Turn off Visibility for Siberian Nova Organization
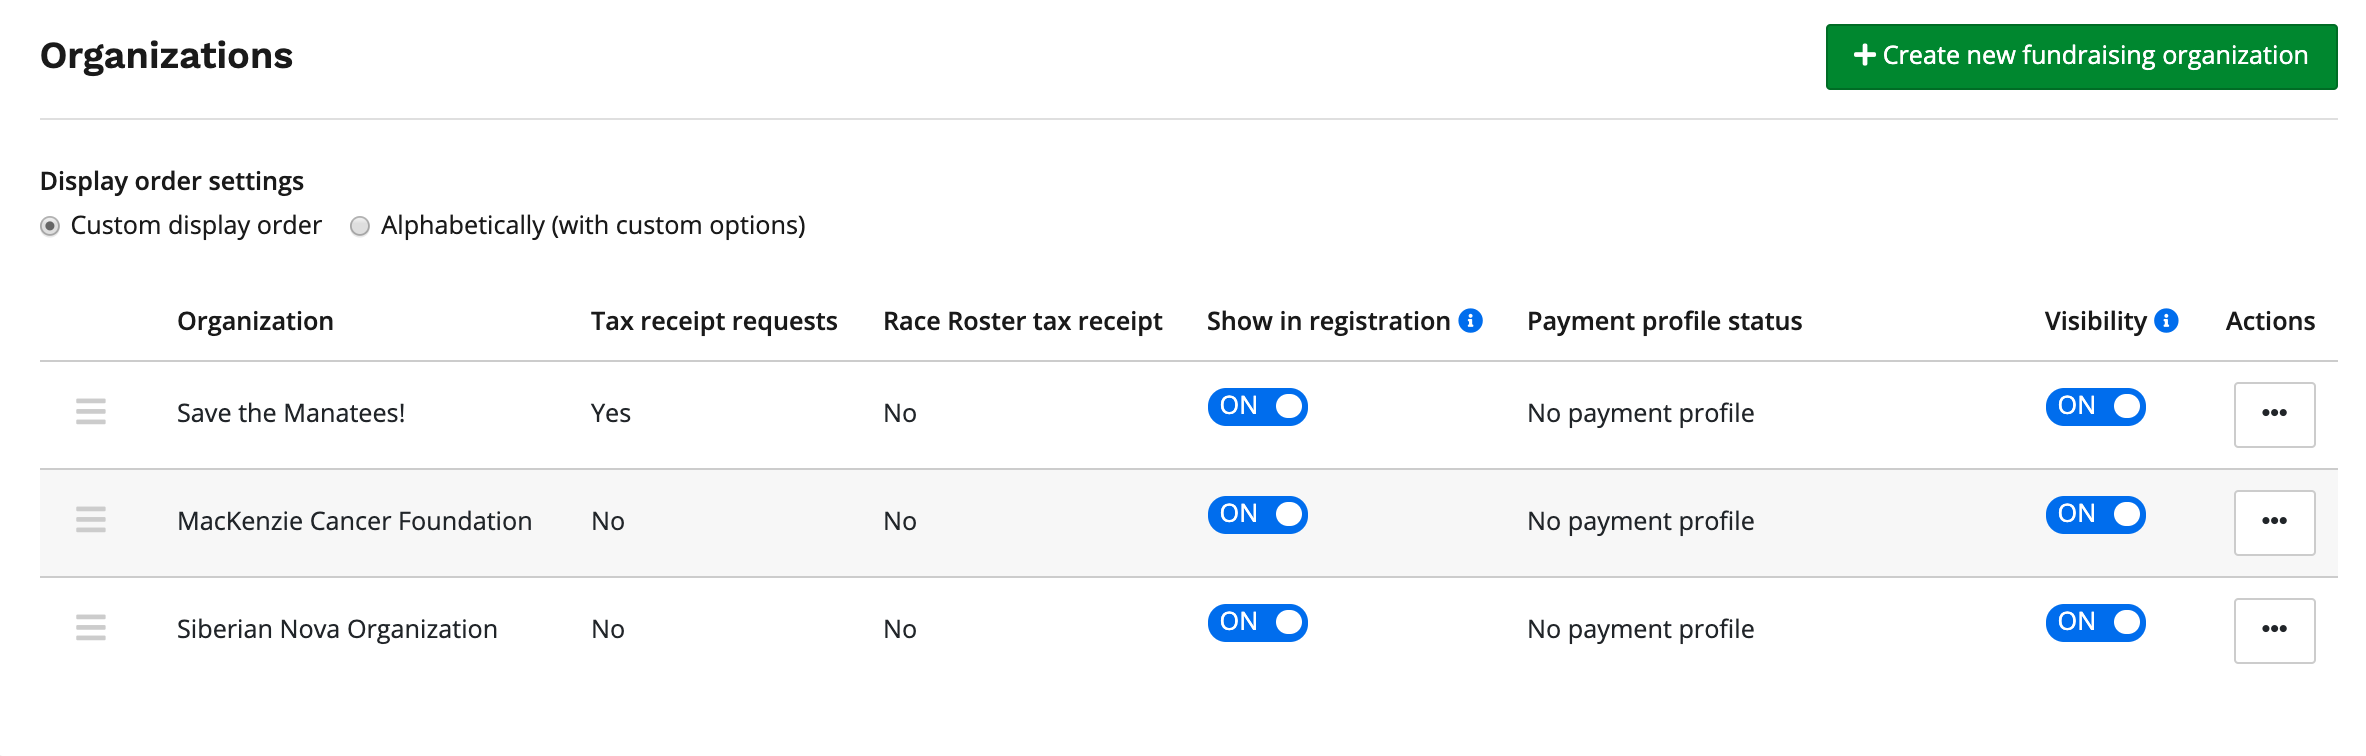 2095,623
